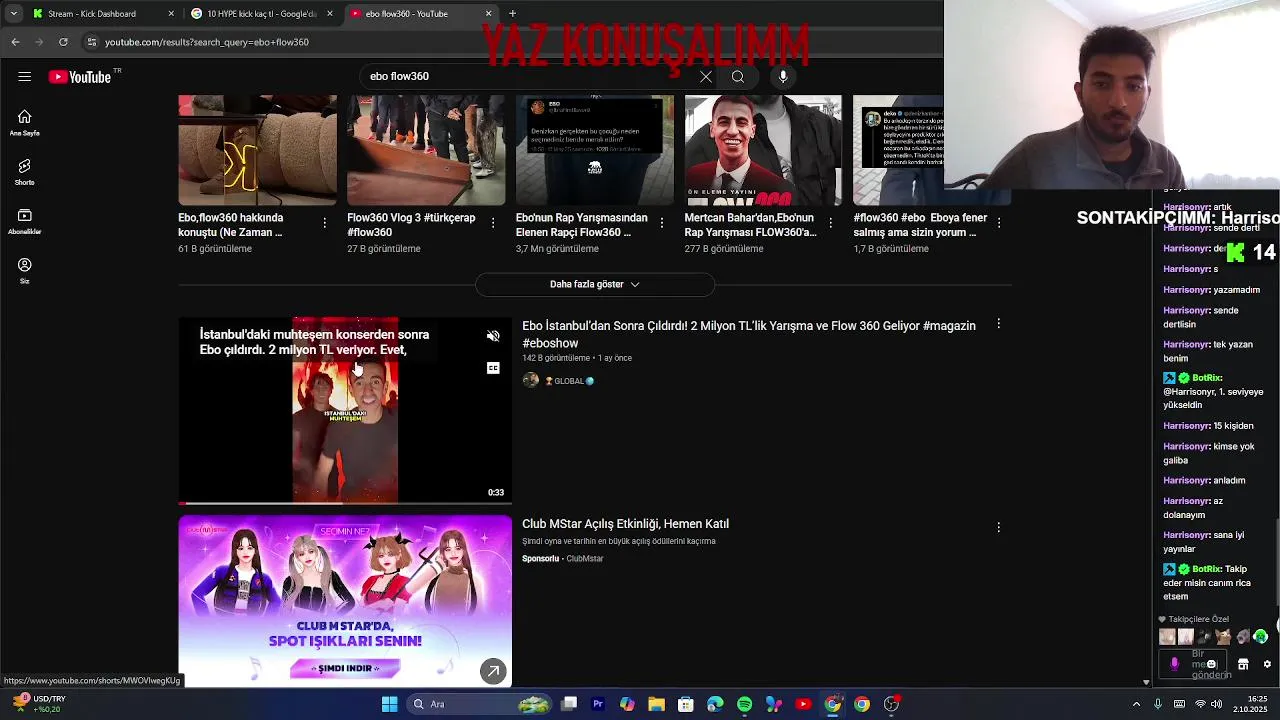Open the USD/TRY widget on taskbar
The height and width of the screenshot is (720, 1280).
[38, 704]
